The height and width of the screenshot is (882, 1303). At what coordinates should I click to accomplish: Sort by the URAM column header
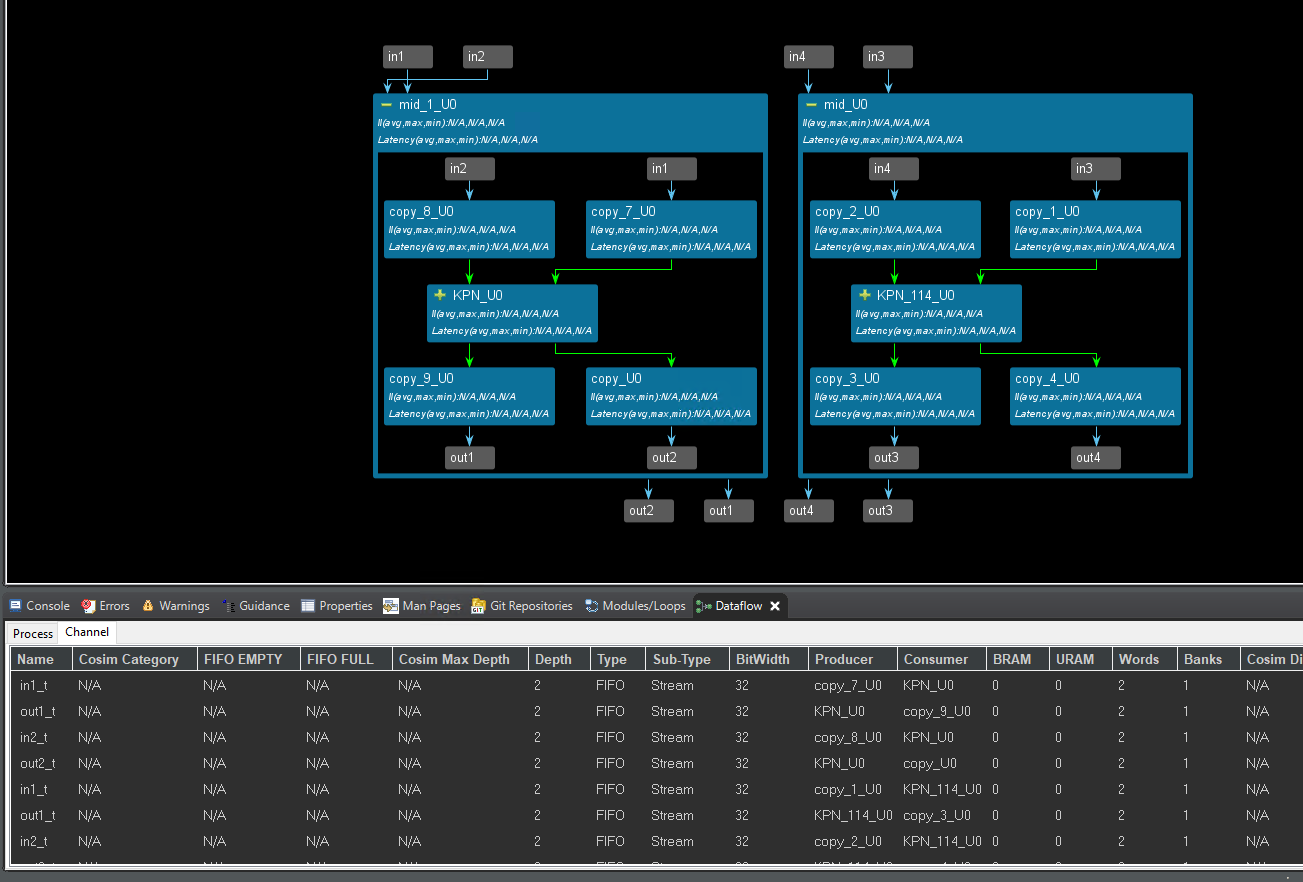(1080, 659)
